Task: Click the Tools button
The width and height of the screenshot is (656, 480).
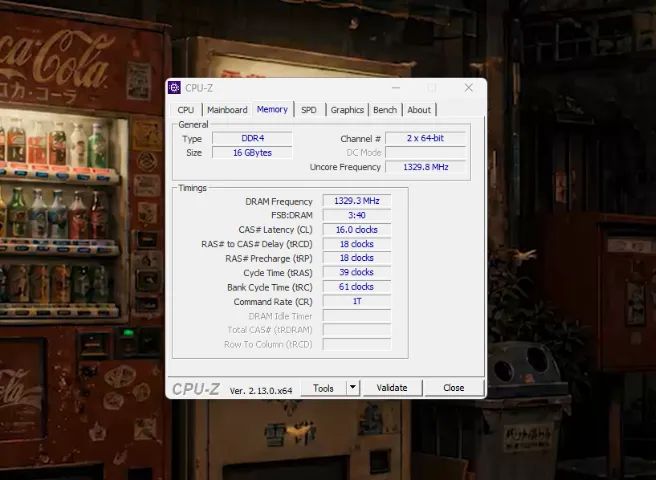Action: point(323,388)
